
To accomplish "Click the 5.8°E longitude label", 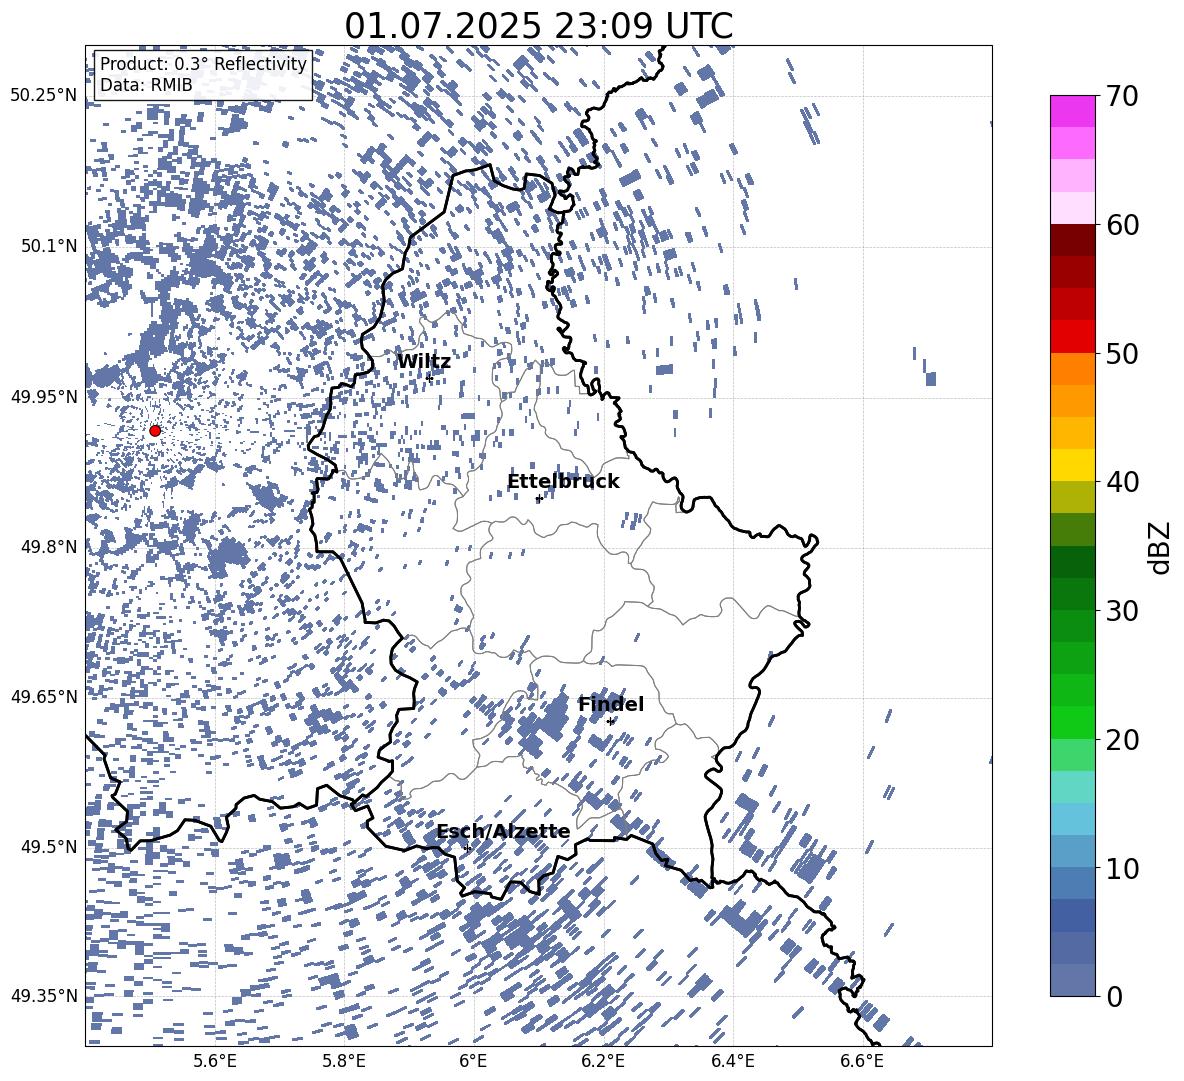I will coord(344,1061).
